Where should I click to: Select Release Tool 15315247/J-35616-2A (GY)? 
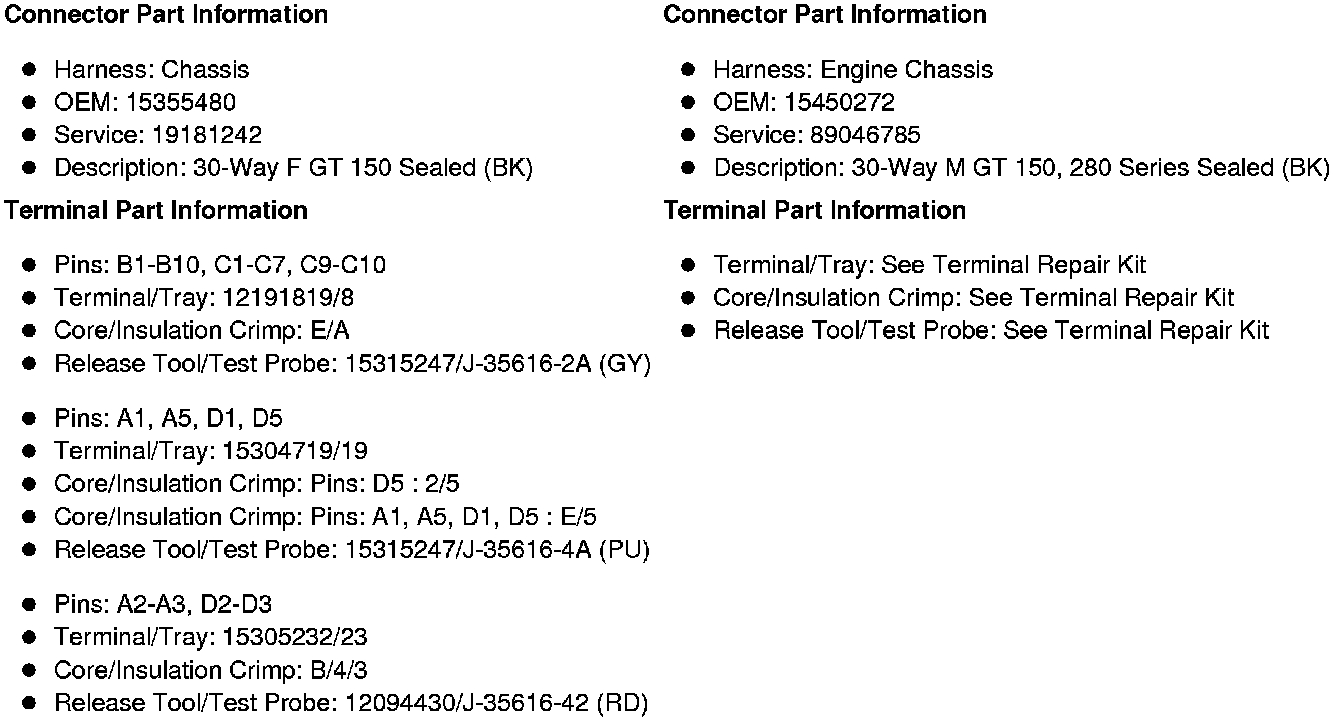coord(353,364)
